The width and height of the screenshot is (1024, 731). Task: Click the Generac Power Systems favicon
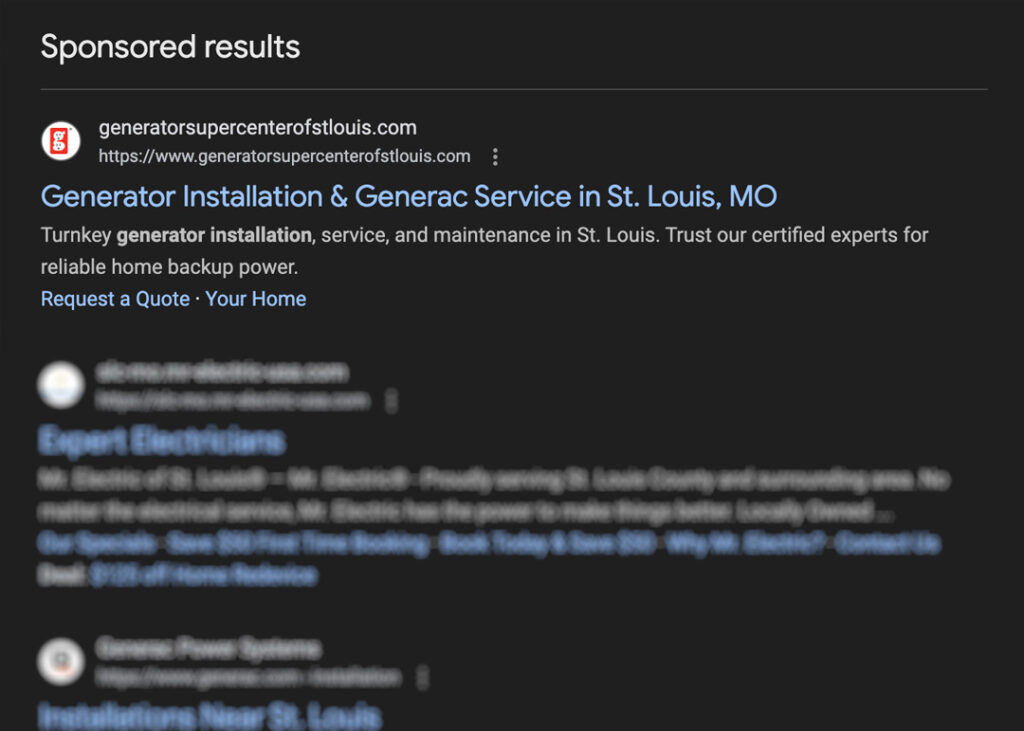pyautogui.click(x=61, y=662)
